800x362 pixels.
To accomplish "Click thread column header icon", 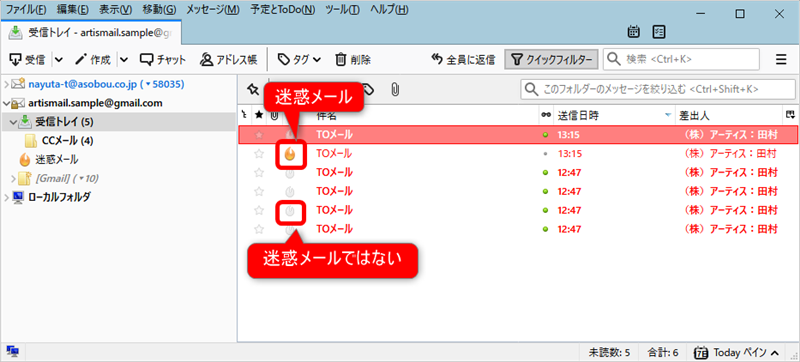I will 244,116.
